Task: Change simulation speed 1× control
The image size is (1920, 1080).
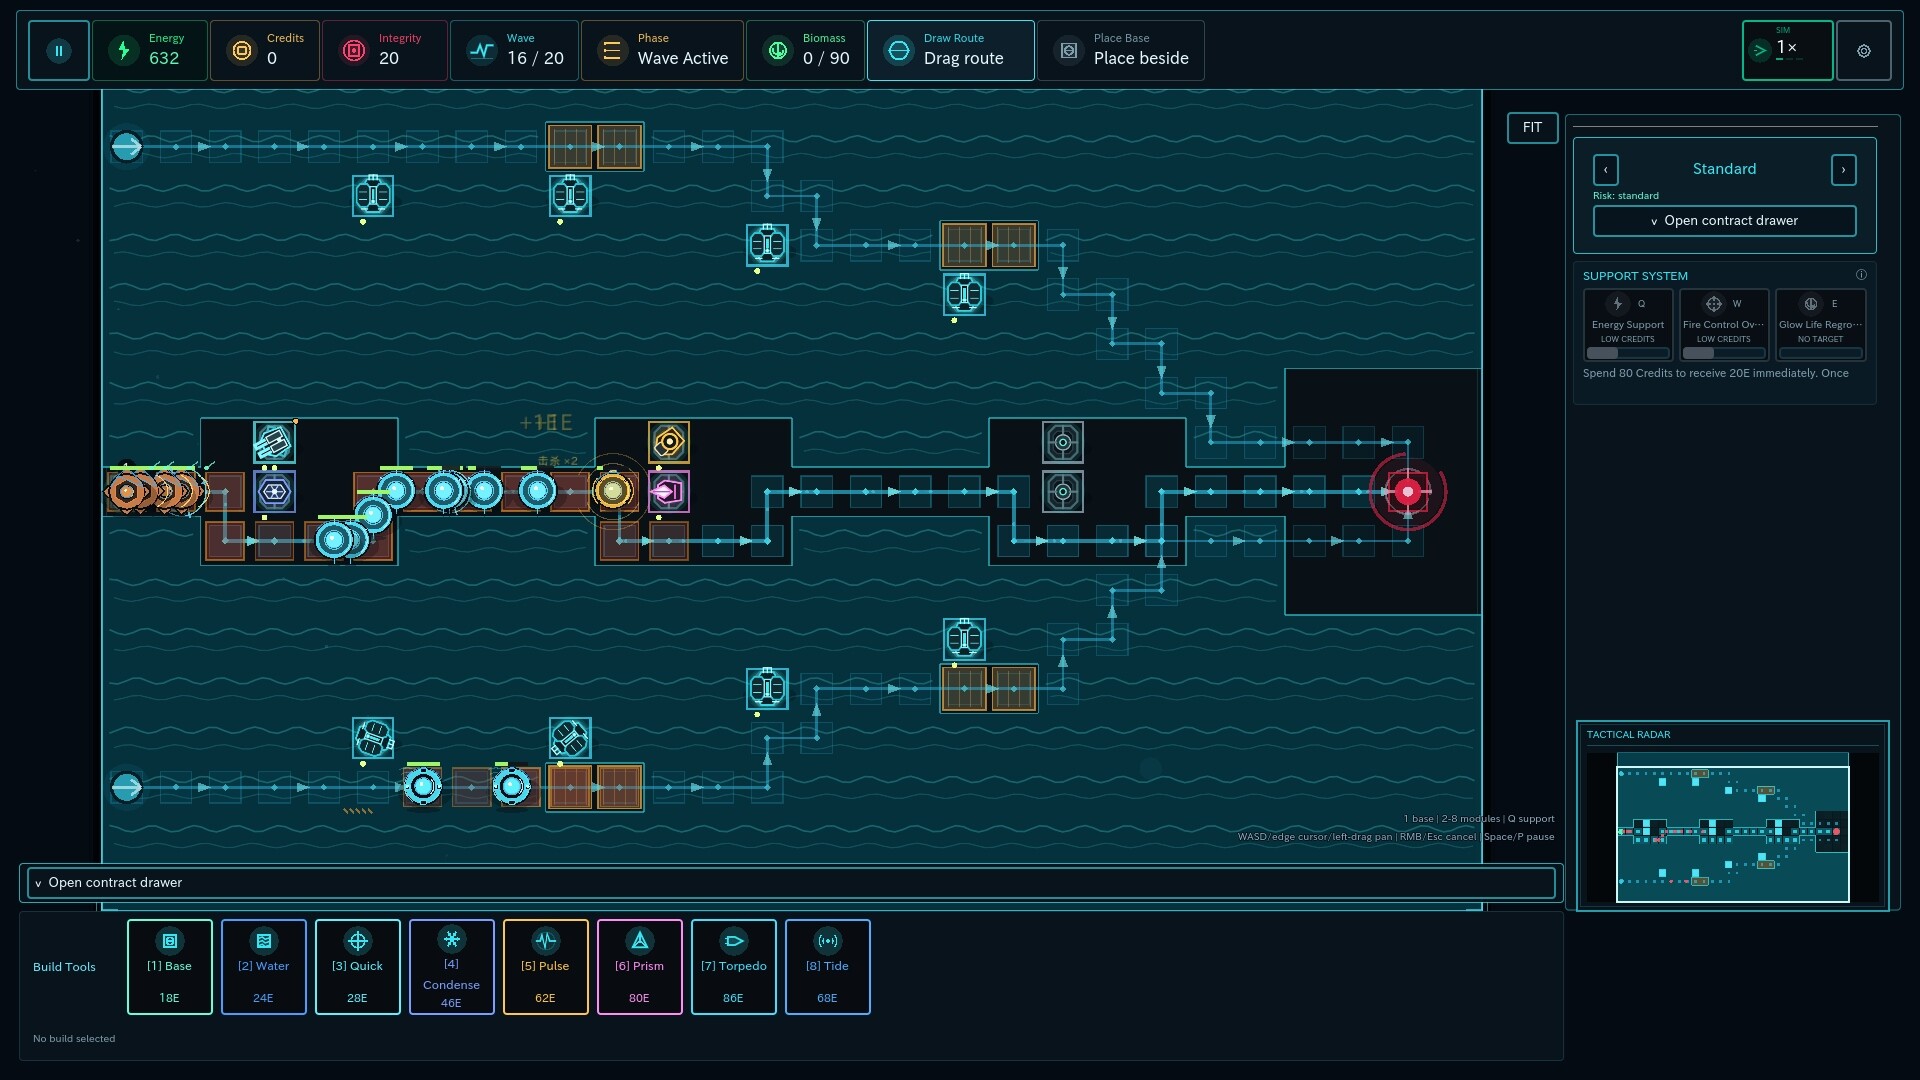Action: pos(1788,50)
